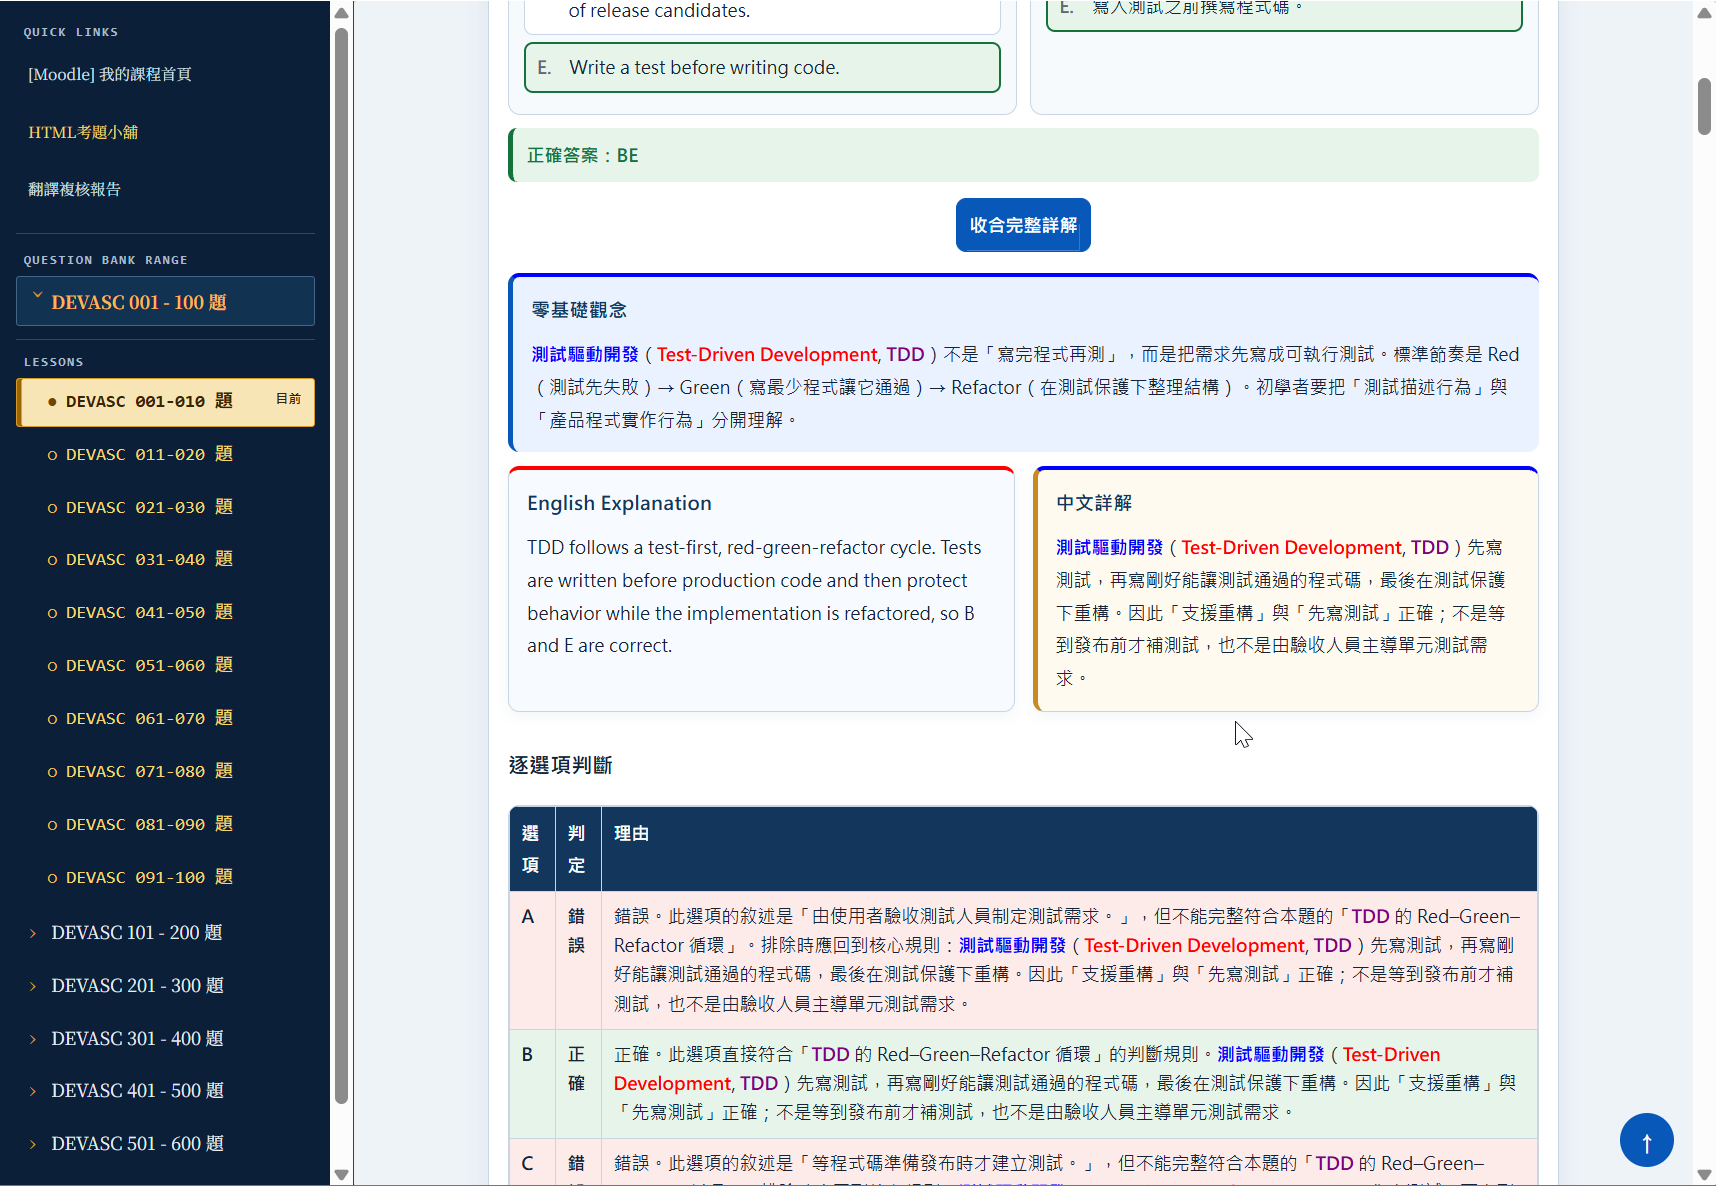Screen dimensions: 1716x1186
Task: Click the main page scrollbar down arrow
Action: [x=1704, y=1174]
